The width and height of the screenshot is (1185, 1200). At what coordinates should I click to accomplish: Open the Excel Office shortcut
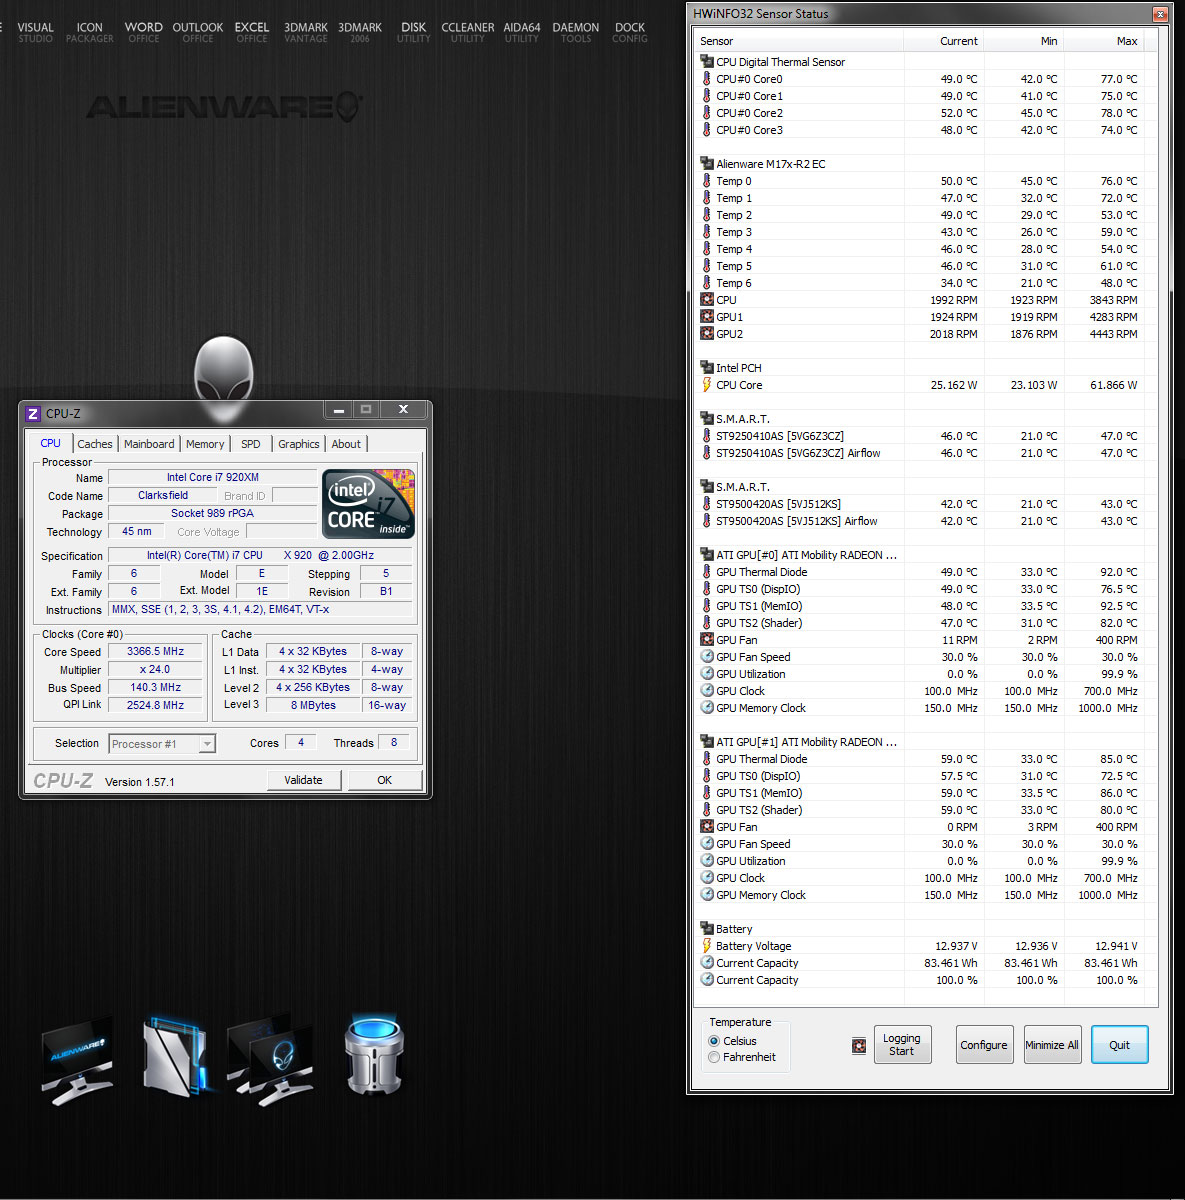click(x=252, y=33)
